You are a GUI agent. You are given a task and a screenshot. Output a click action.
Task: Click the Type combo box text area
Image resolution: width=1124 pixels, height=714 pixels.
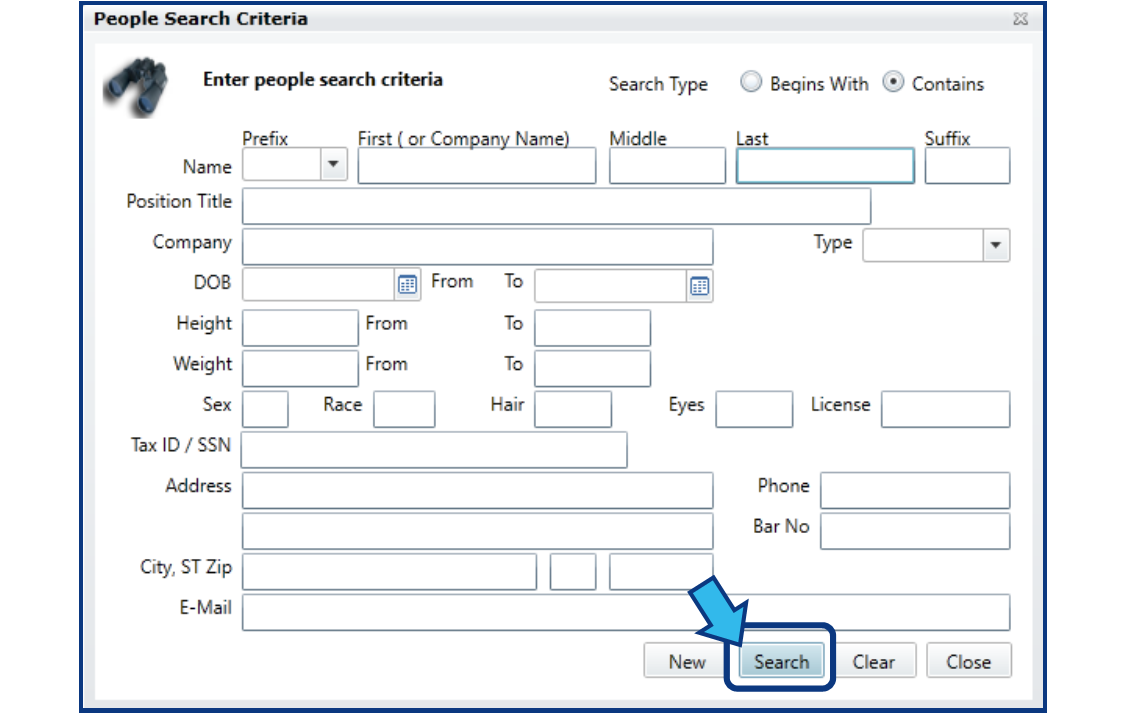coord(923,245)
